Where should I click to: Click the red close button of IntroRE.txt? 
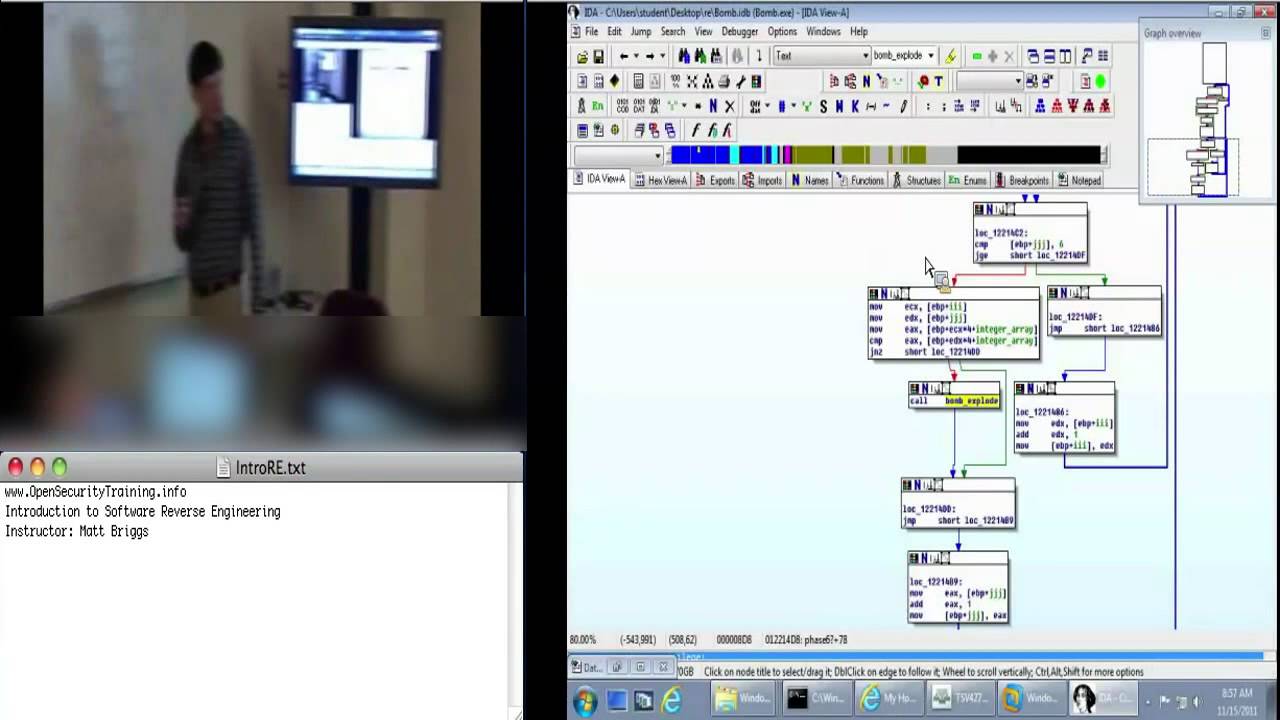coord(15,467)
